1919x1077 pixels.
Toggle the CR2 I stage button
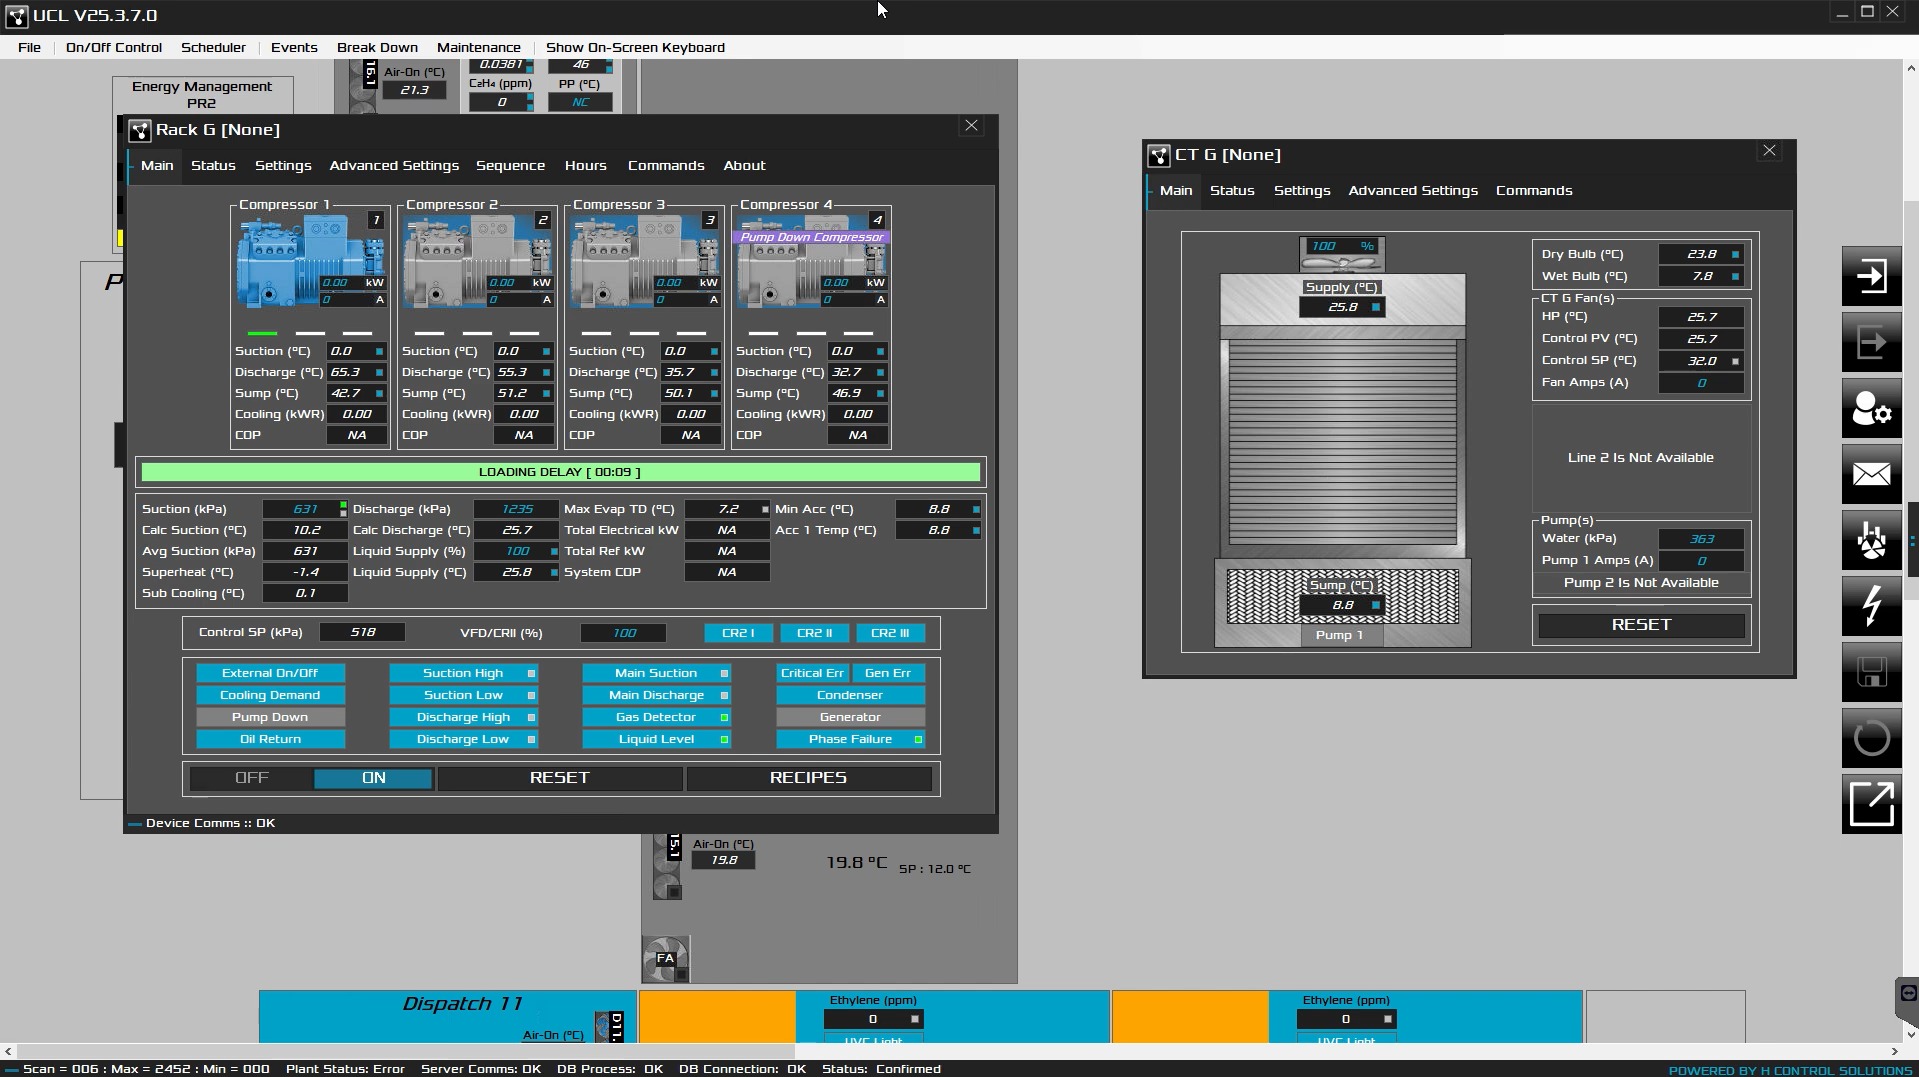[738, 633]
